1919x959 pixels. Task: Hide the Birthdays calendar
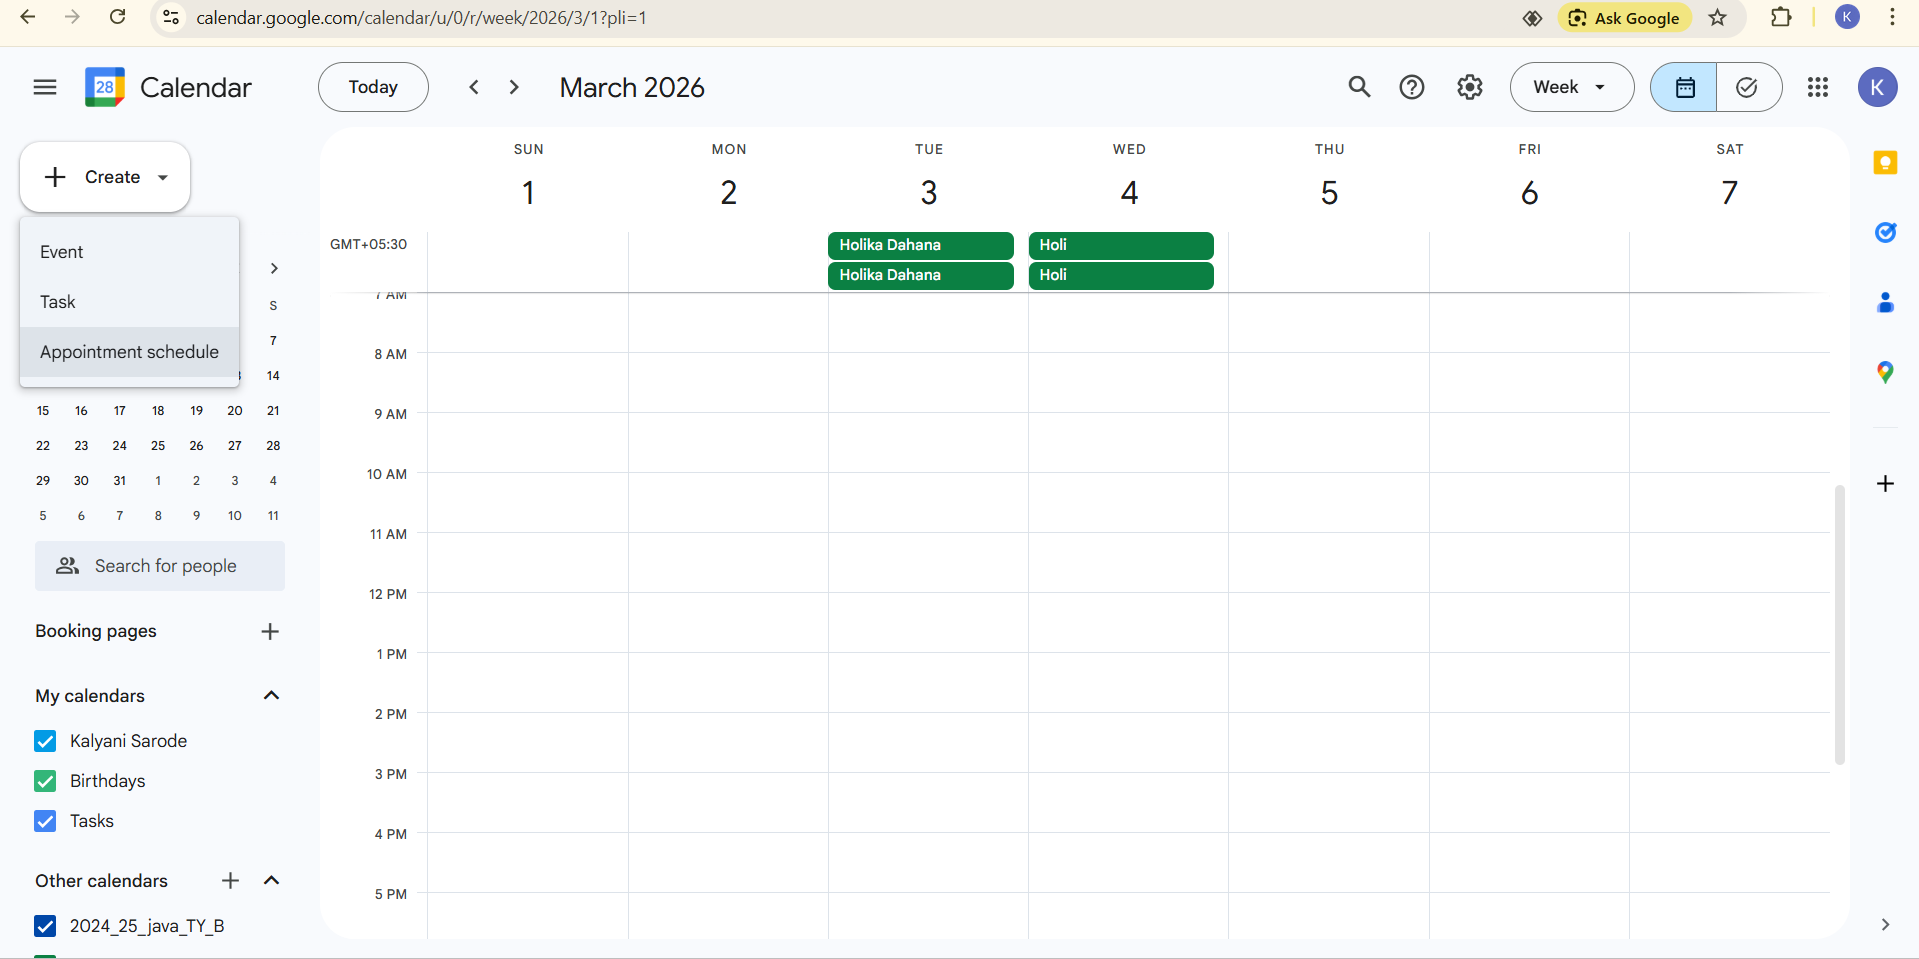(x=45, y=781)
